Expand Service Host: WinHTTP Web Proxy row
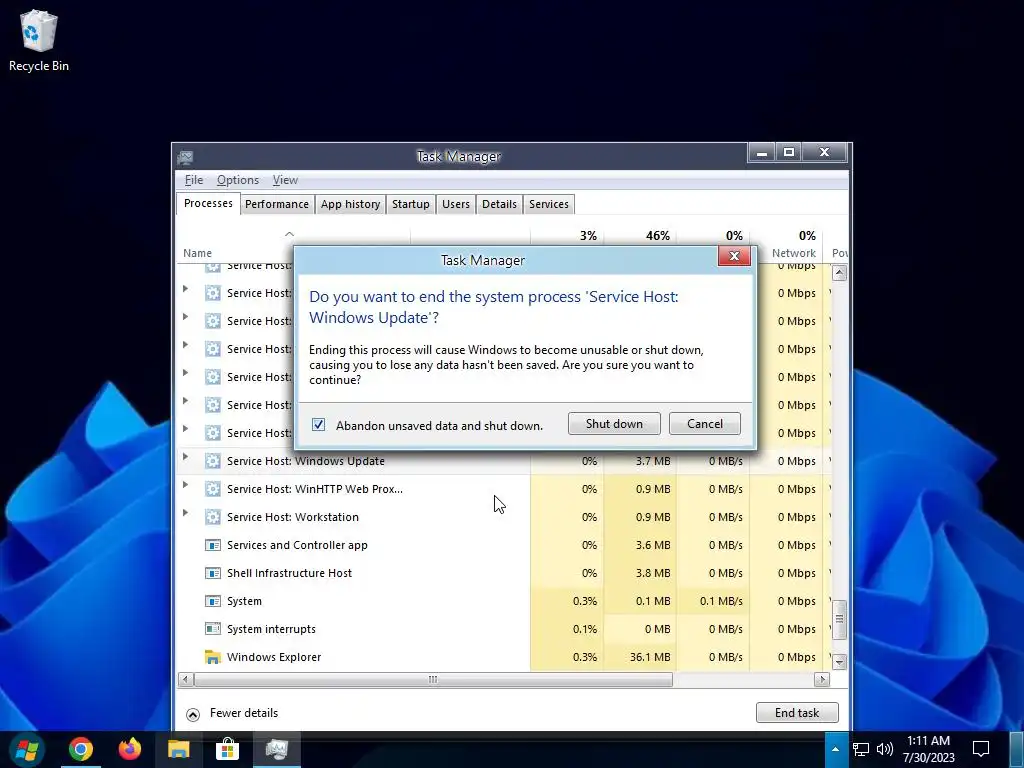 (185, 485)
